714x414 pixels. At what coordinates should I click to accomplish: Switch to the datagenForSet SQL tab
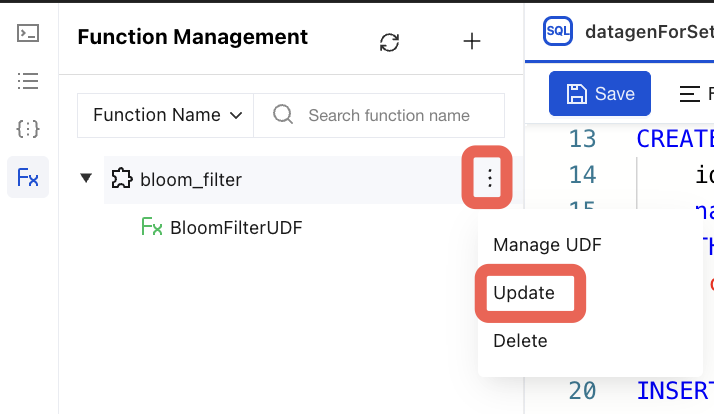click(649, 32)
